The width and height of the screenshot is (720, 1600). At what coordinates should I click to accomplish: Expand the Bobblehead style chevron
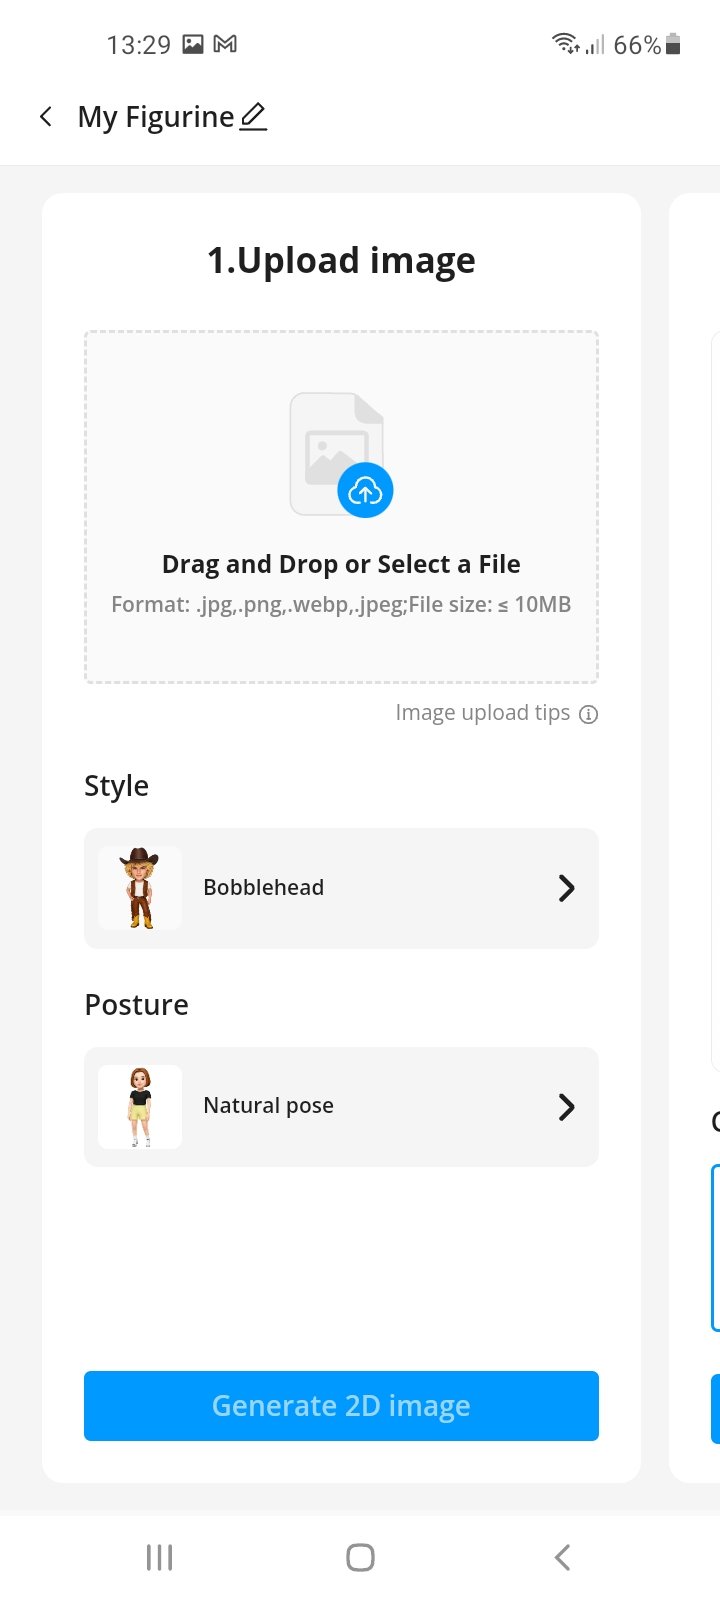[566, 888]
